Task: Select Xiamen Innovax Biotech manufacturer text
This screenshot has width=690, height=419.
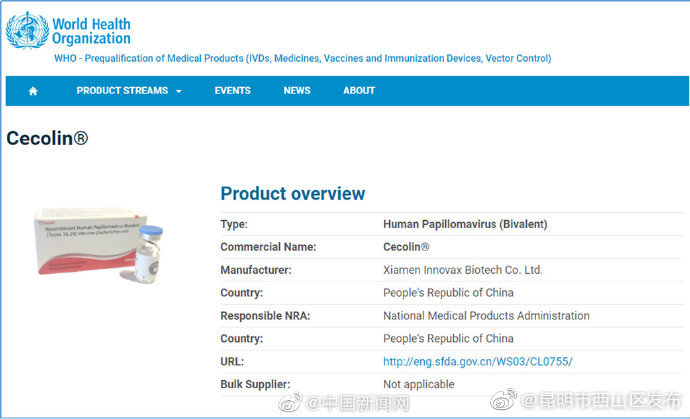Action: click(463, 270)
